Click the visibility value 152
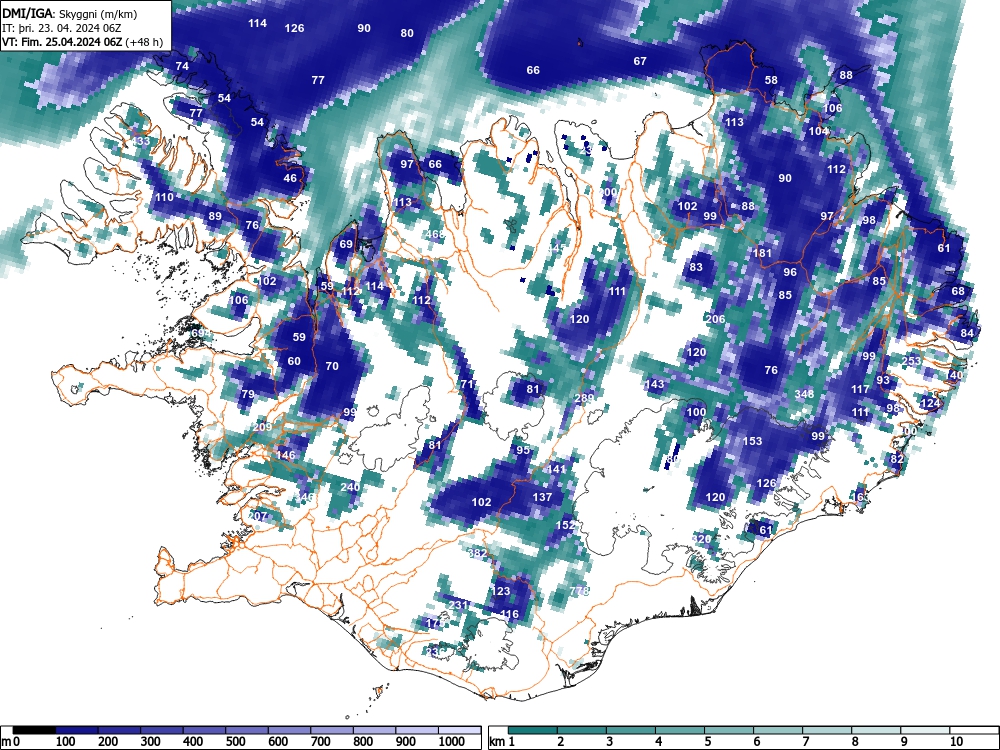Viewport: 1000px width, 750px height. (x=565, y=525)
